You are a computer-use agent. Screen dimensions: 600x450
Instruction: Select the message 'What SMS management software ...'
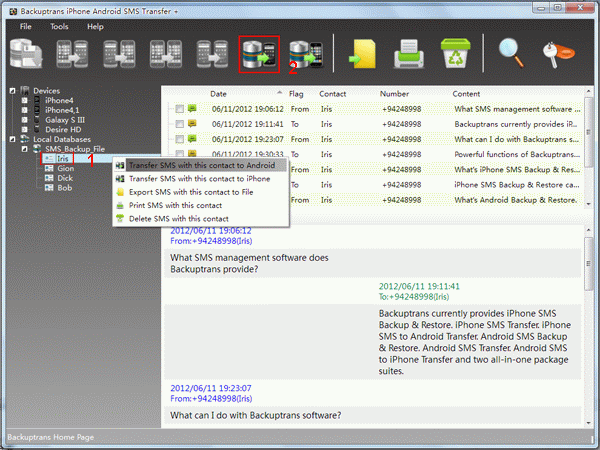517,109
